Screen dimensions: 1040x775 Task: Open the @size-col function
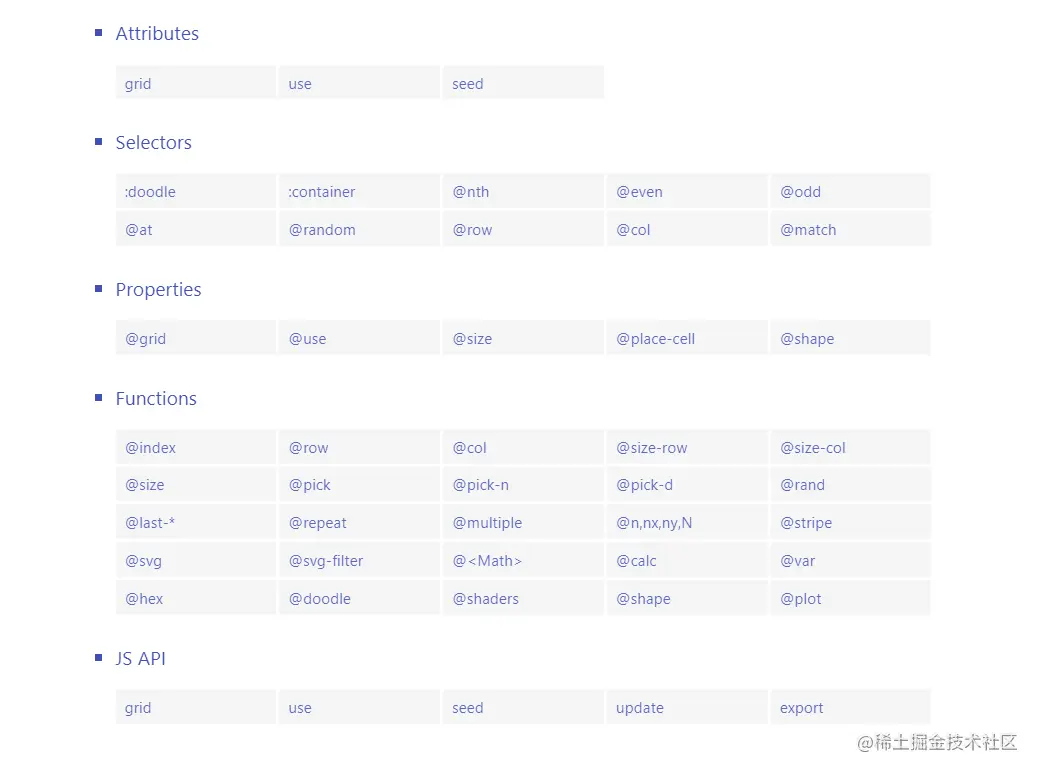851,447
